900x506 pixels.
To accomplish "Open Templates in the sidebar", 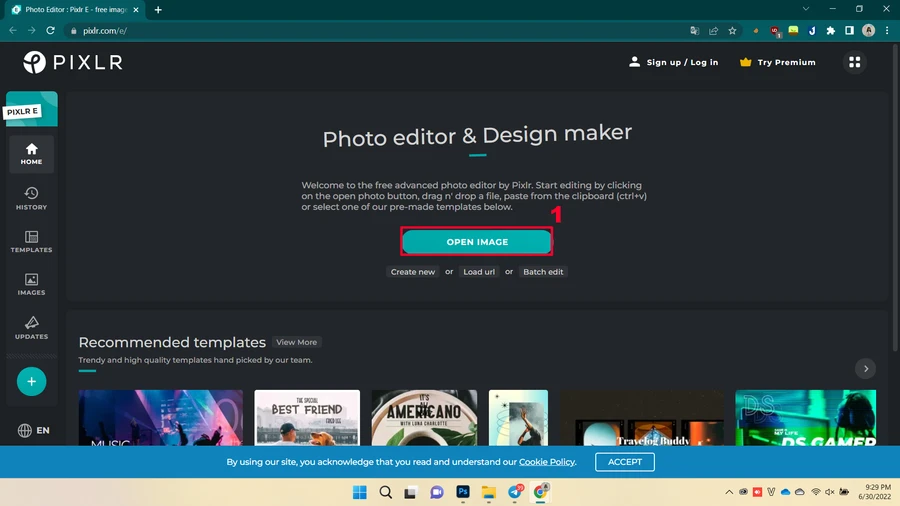I will click(32, 242).
